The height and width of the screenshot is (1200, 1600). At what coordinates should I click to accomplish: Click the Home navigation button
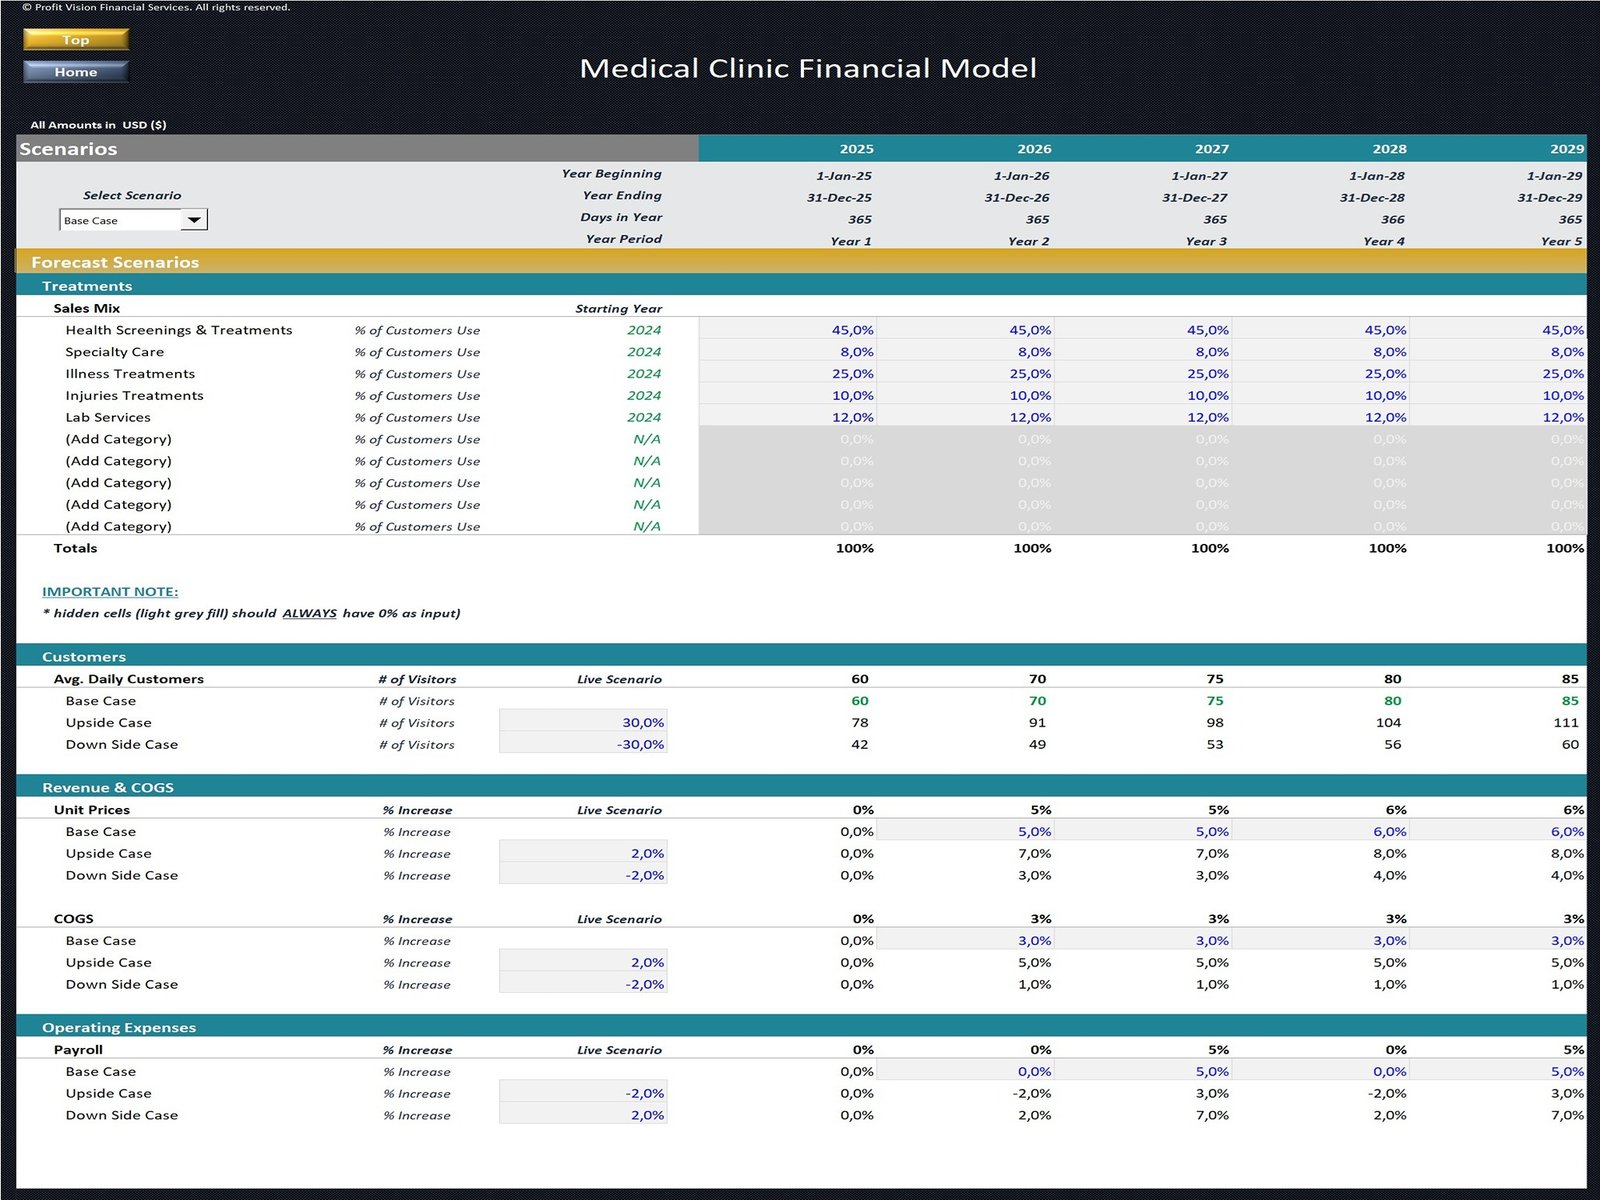[76, 72]
